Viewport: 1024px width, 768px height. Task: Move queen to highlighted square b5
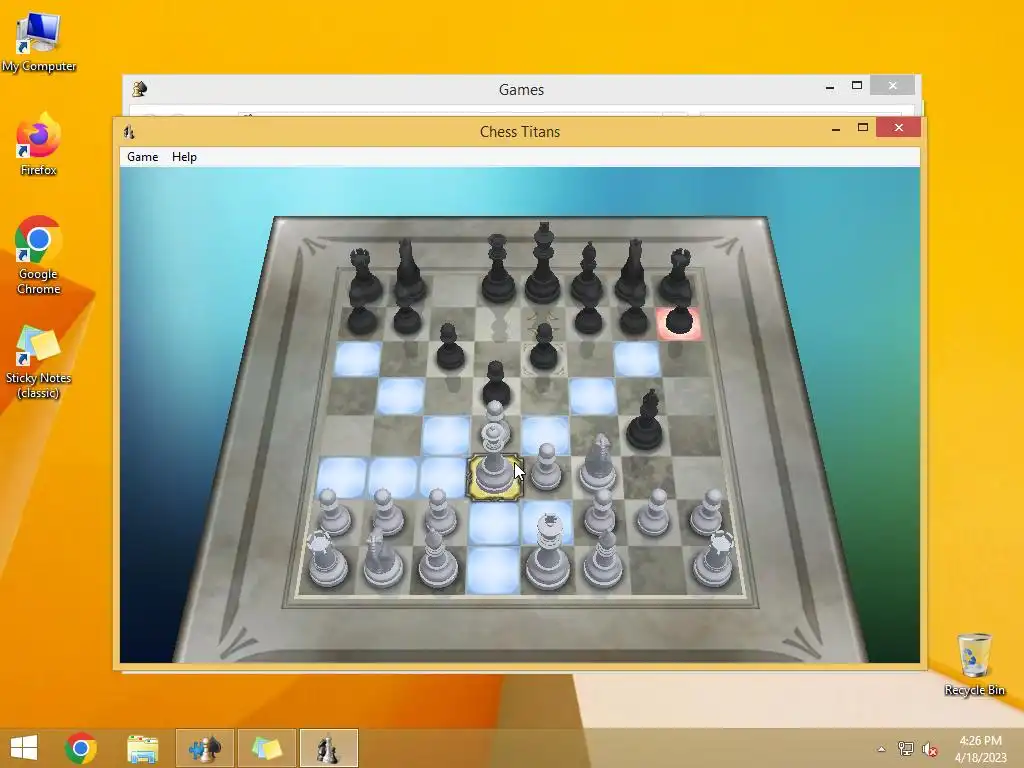(401, 396)
